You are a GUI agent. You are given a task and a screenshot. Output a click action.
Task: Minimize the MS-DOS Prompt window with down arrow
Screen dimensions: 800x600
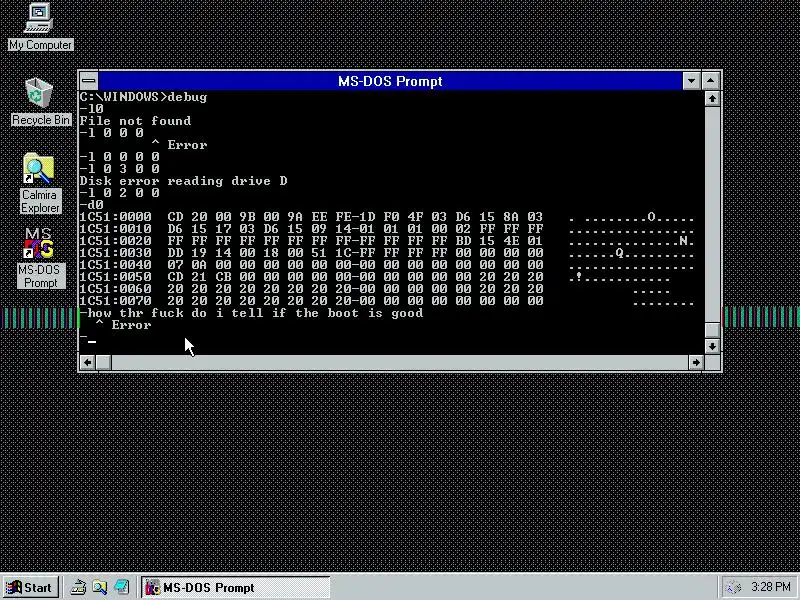[x=691, y=81]
